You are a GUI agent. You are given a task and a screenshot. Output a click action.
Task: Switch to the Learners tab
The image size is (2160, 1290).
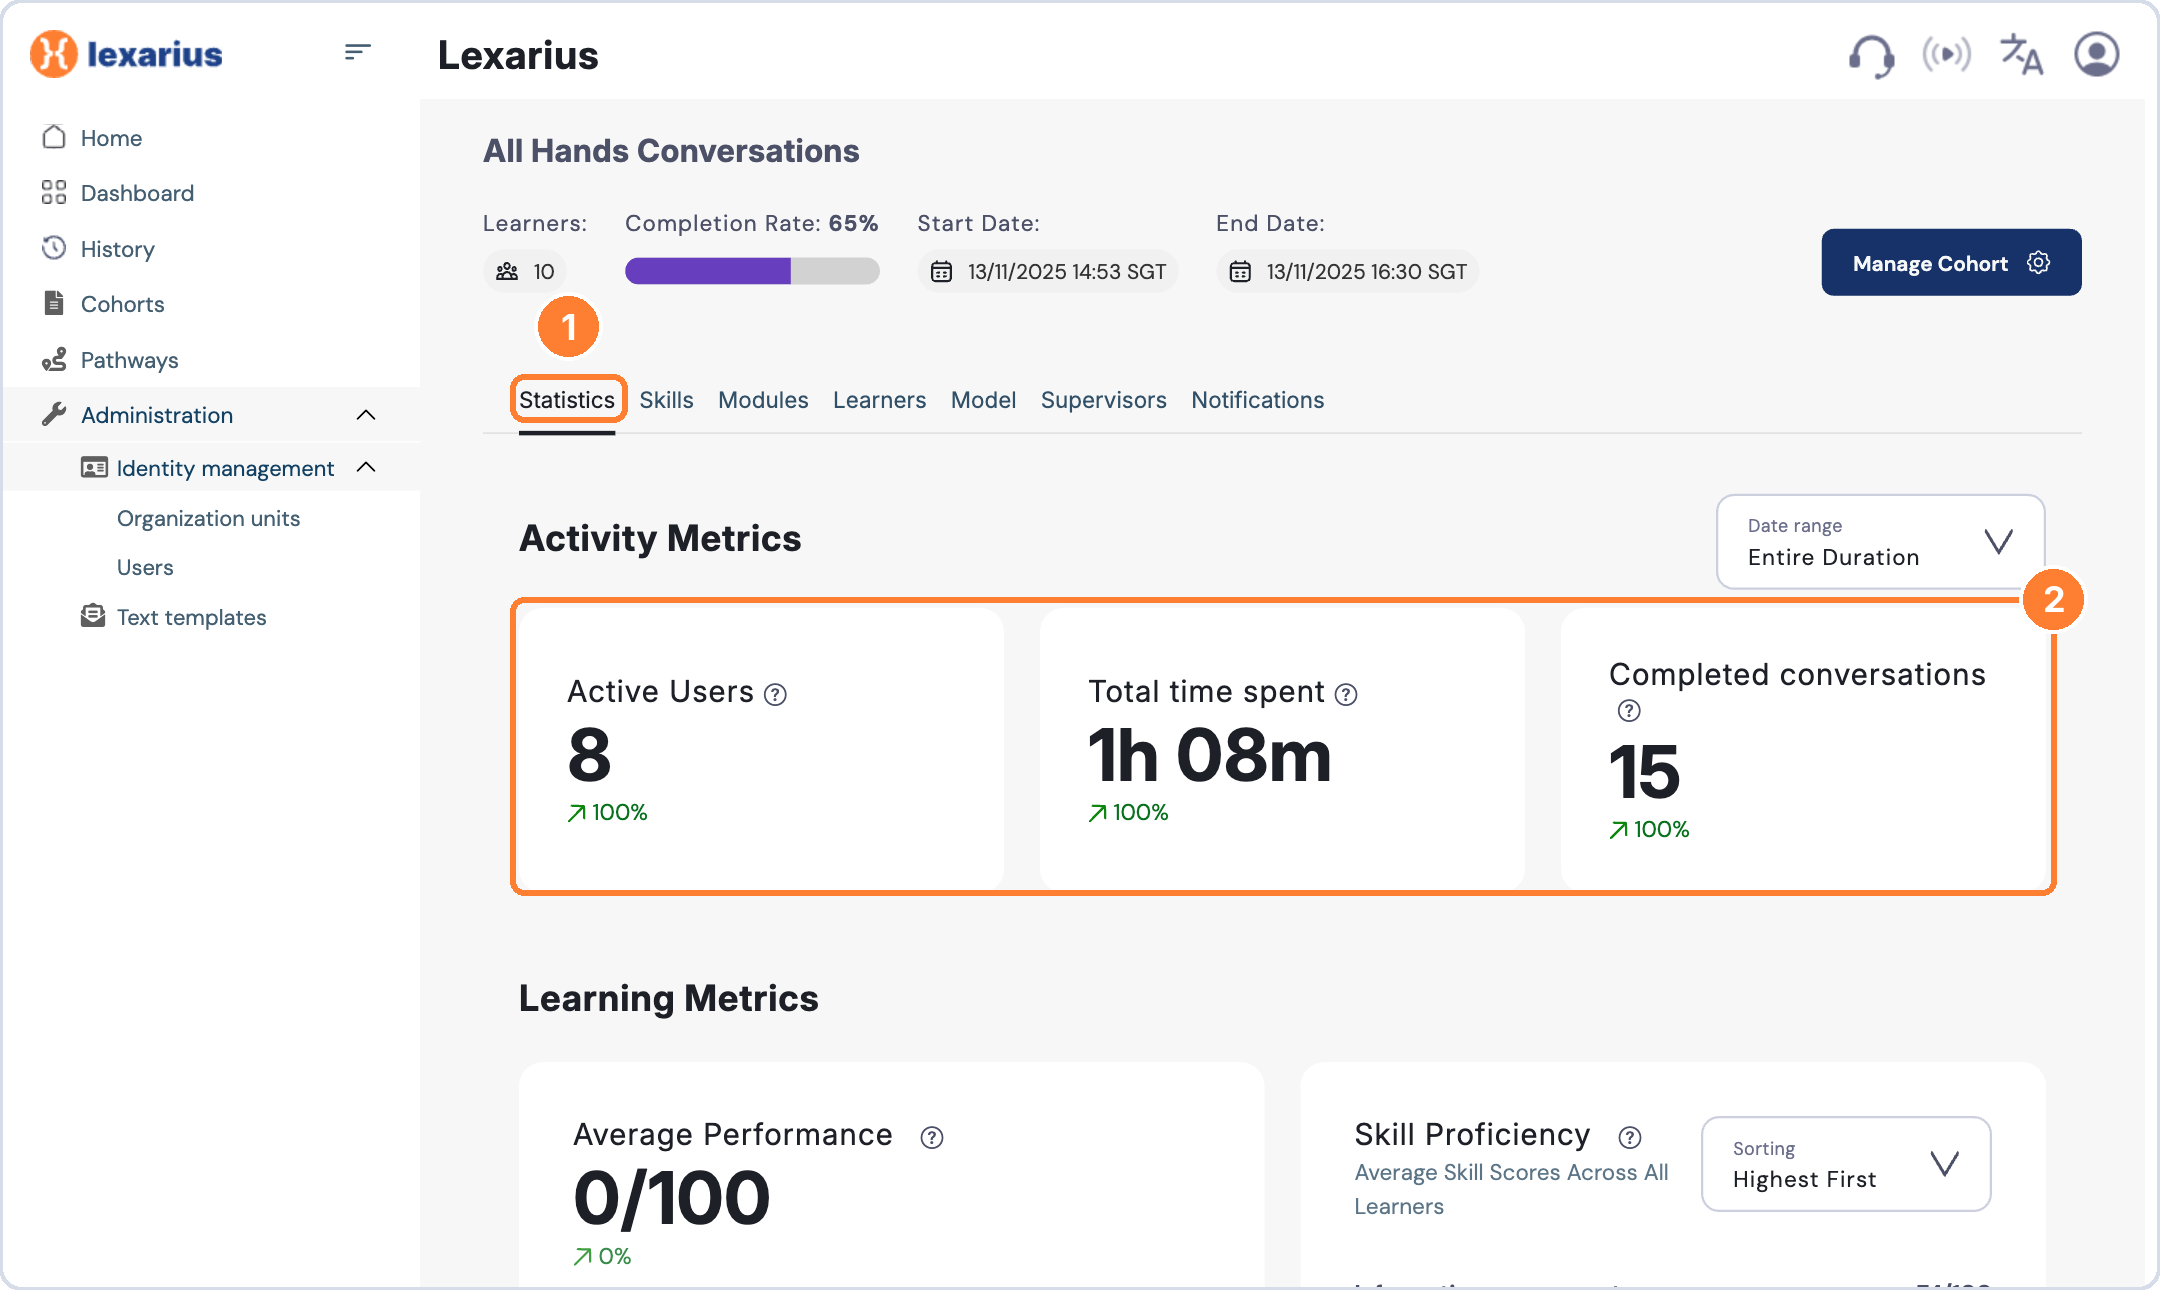coord(879,400)
